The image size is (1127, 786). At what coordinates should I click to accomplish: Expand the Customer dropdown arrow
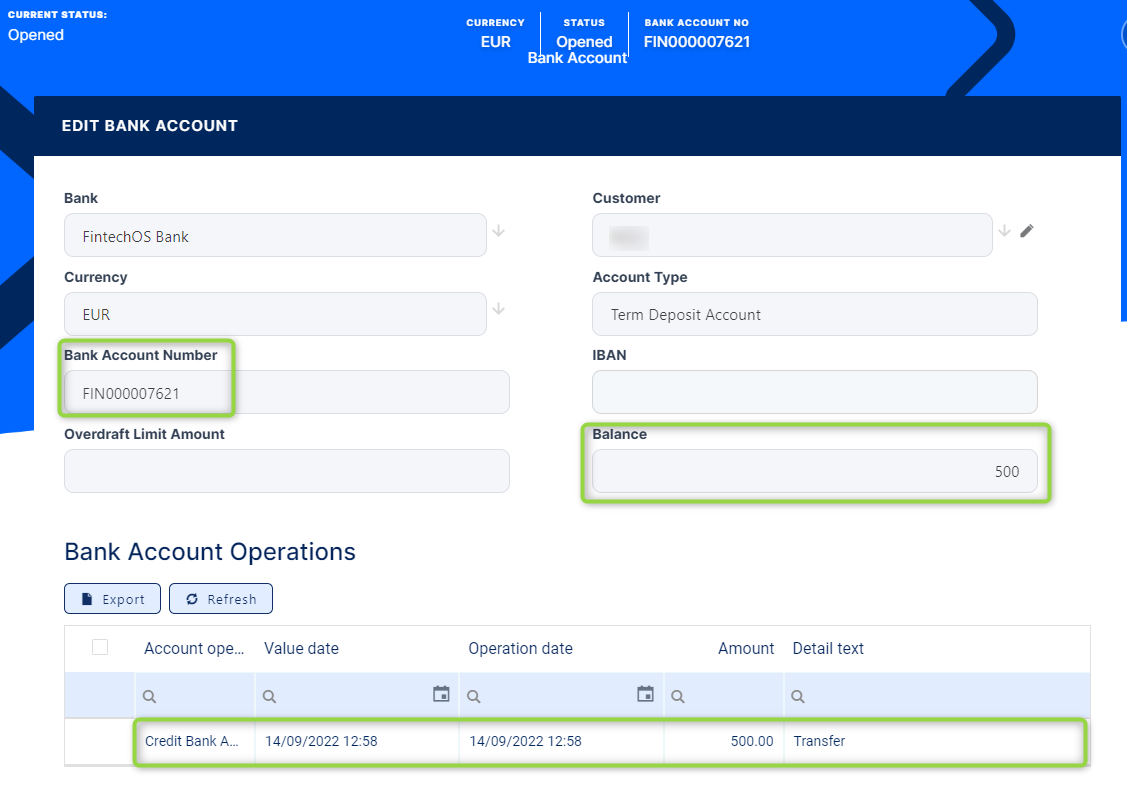(x=1005, y=231)
